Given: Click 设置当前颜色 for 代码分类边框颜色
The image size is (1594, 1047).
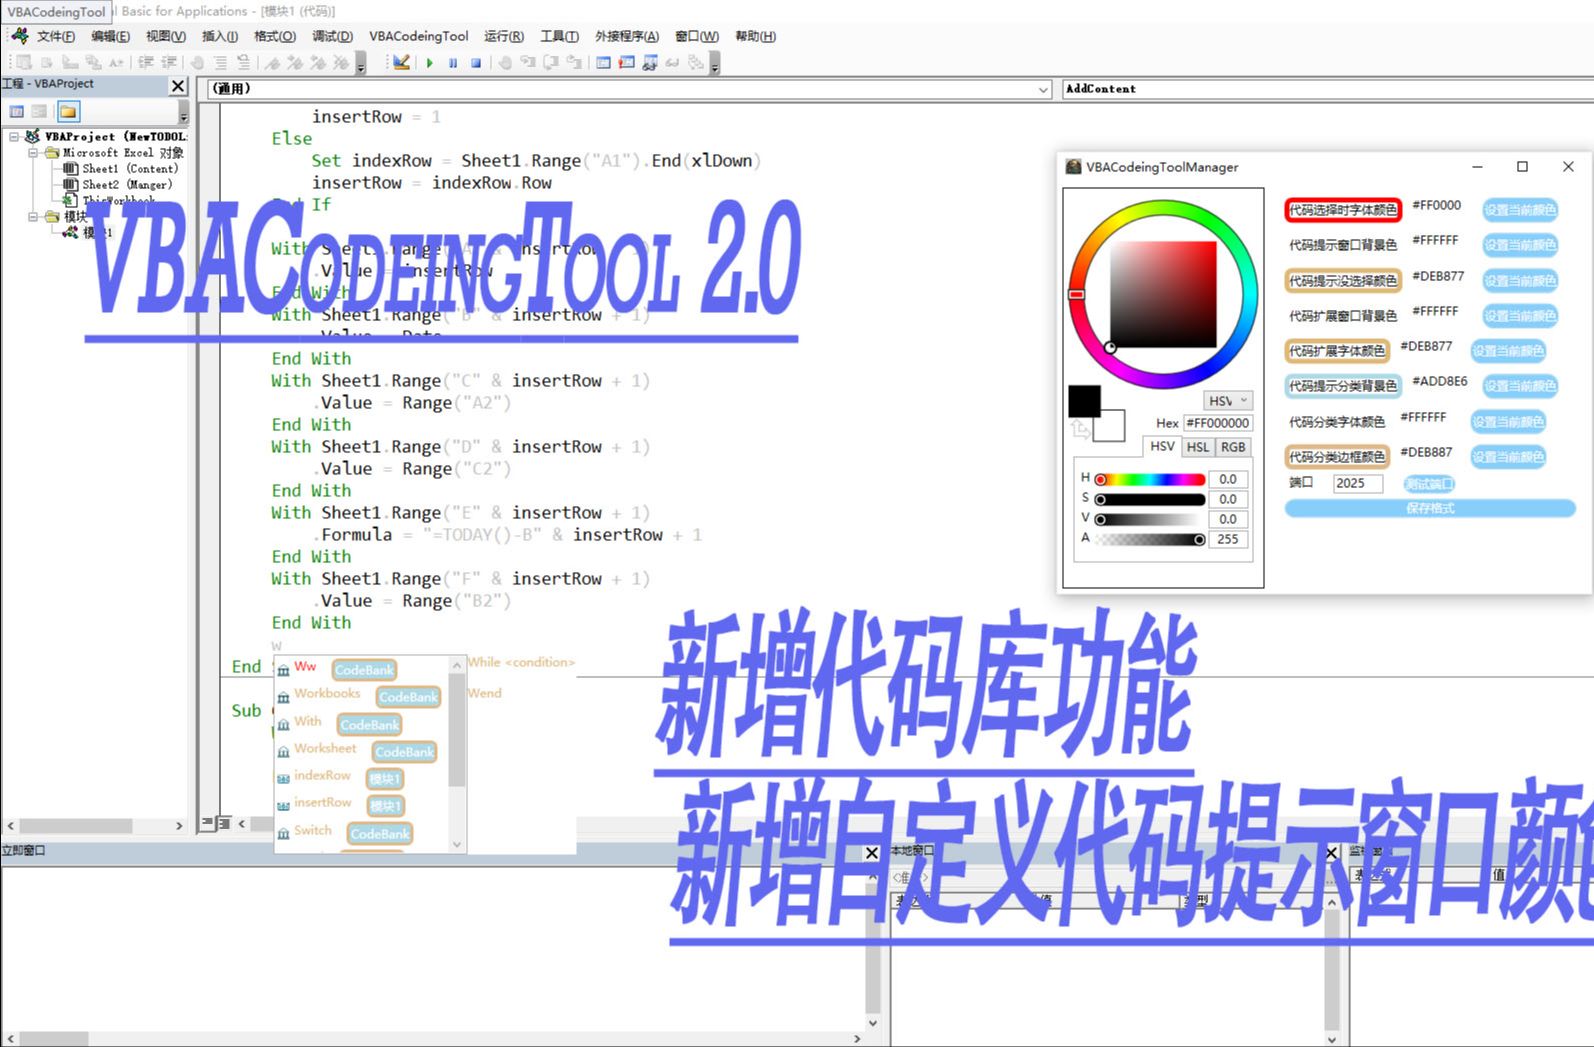Looking at the screenshot, I should (1508, 457).
